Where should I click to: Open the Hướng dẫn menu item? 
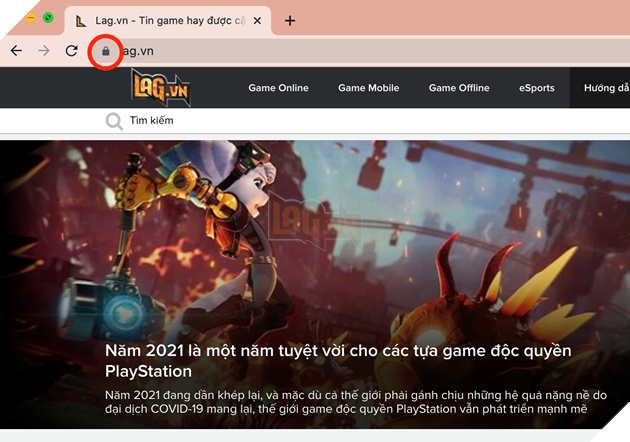point(607,88)
